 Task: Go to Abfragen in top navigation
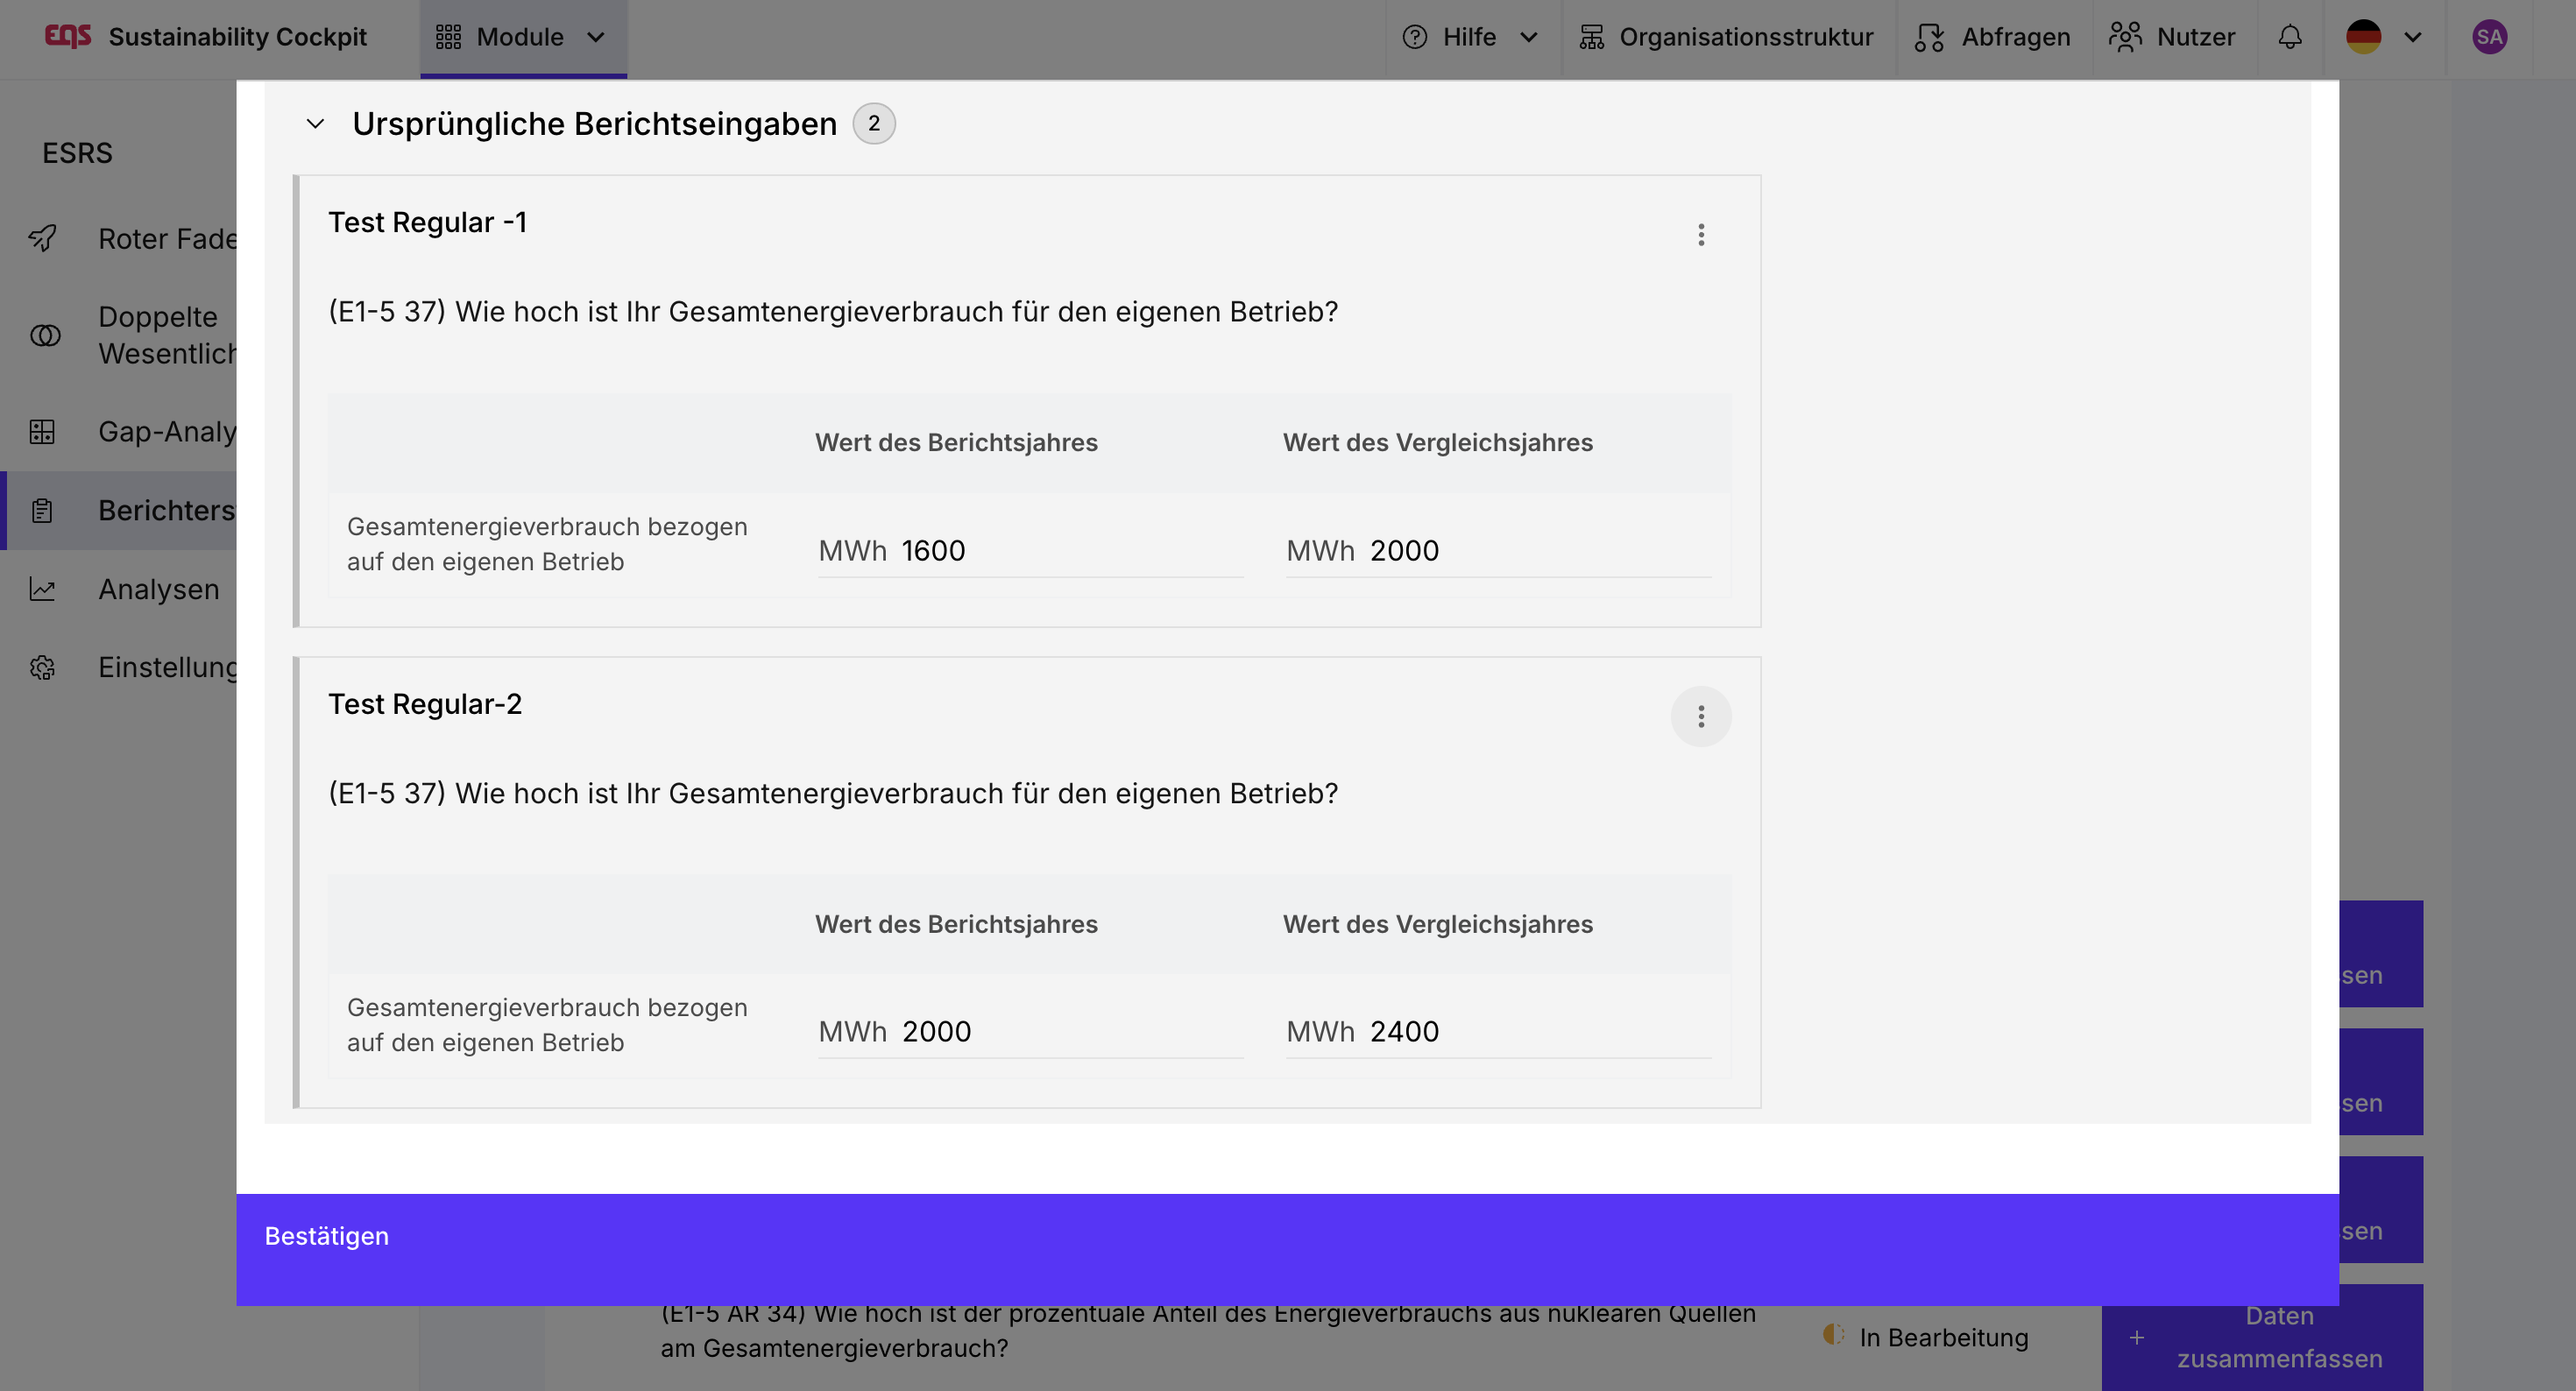[1992, 37]
